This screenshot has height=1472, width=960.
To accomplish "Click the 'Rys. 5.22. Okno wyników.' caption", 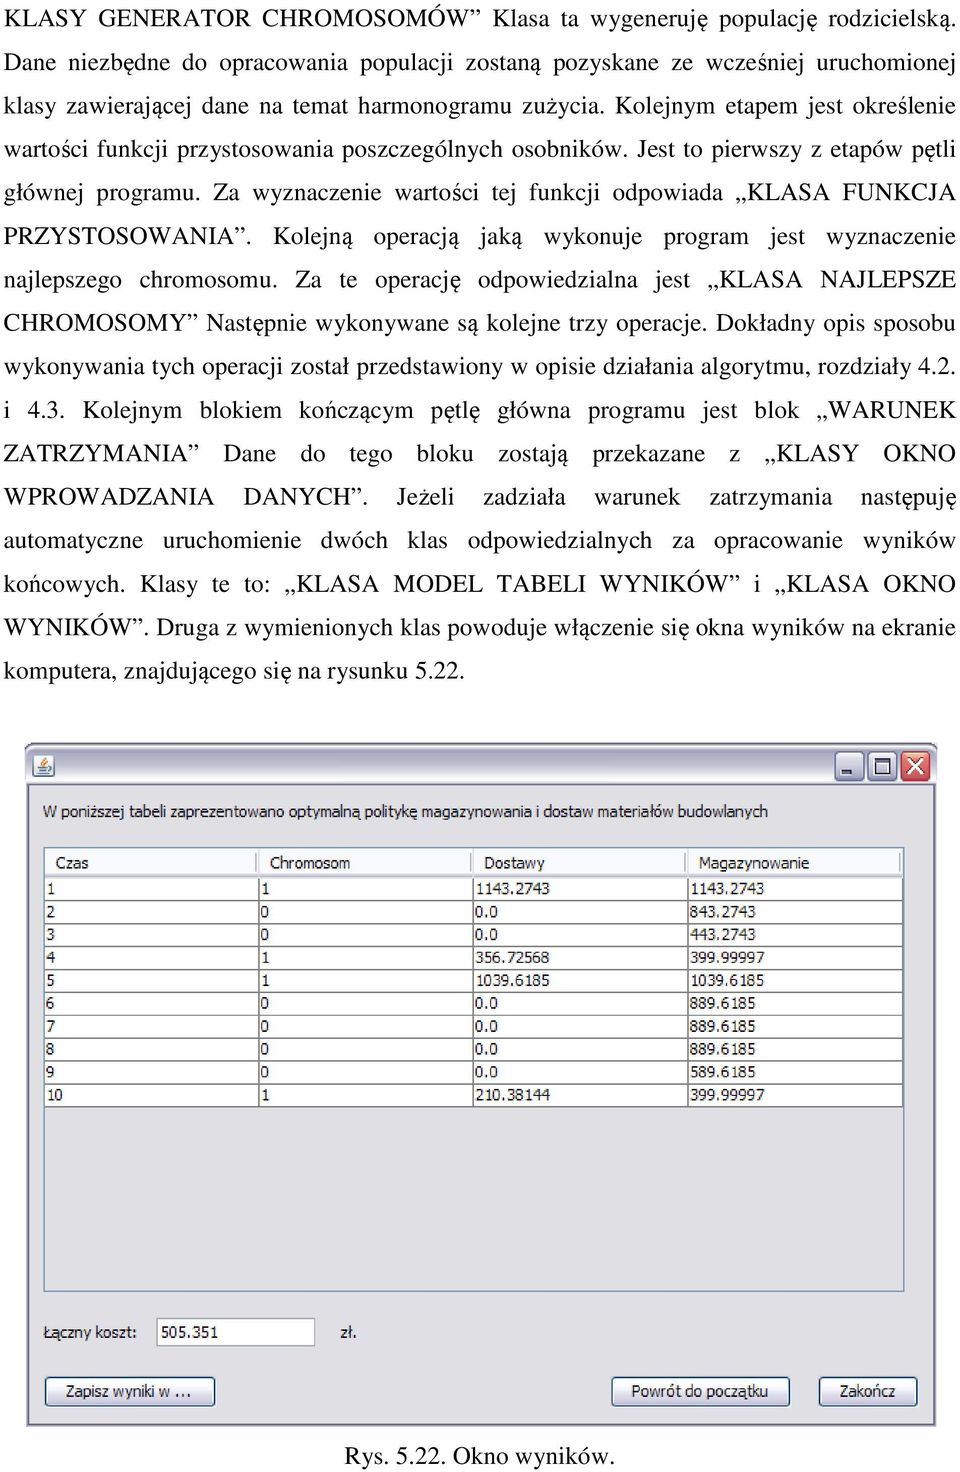I will coord(479,1456).
